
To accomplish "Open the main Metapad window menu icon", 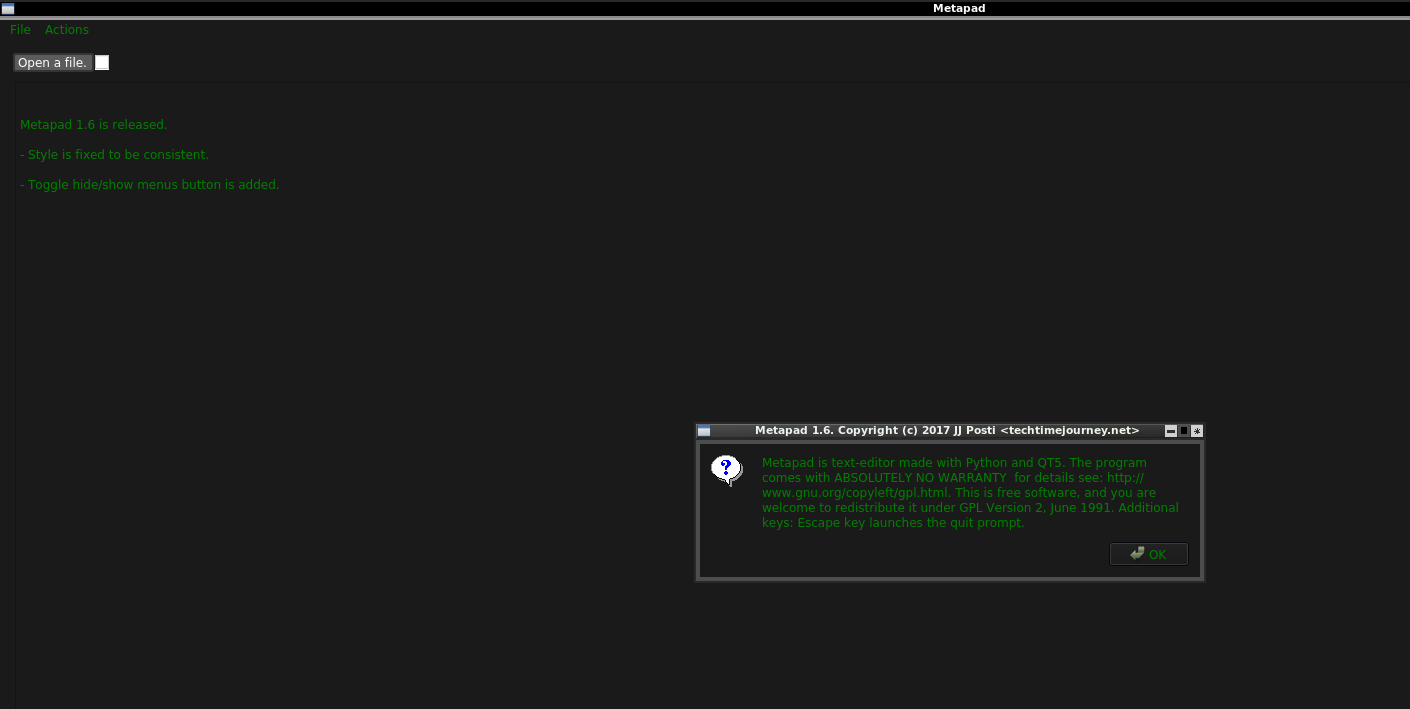I will 8,8.
